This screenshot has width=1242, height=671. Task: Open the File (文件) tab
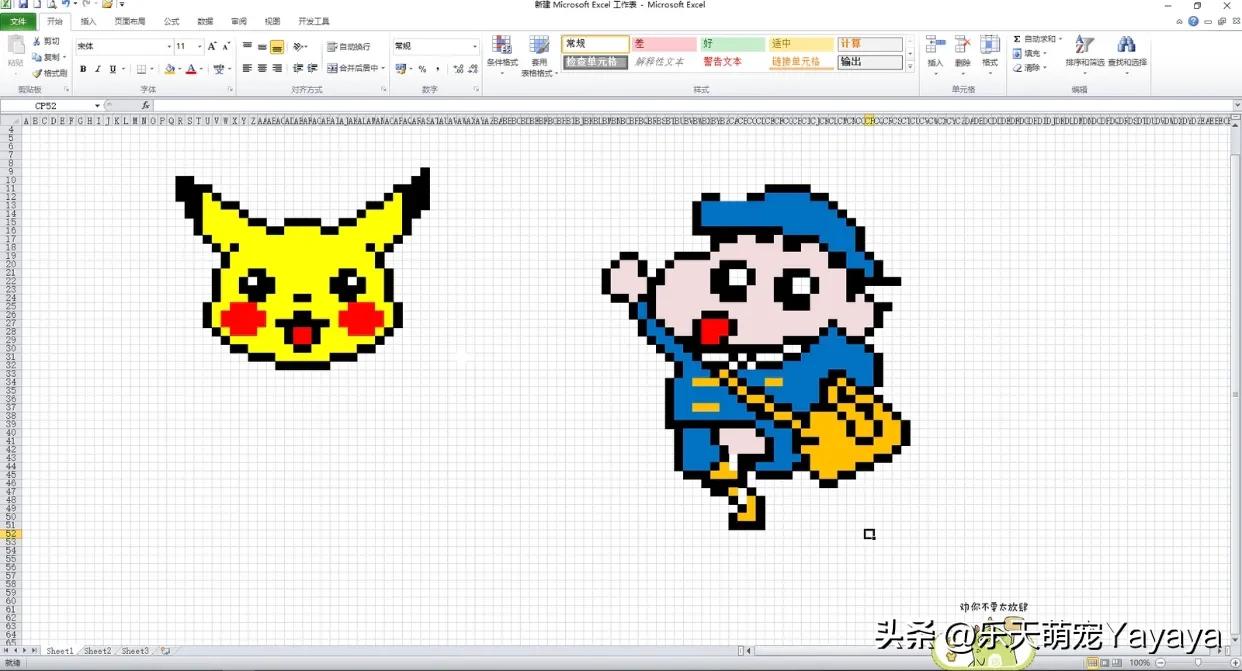(18, 21)
